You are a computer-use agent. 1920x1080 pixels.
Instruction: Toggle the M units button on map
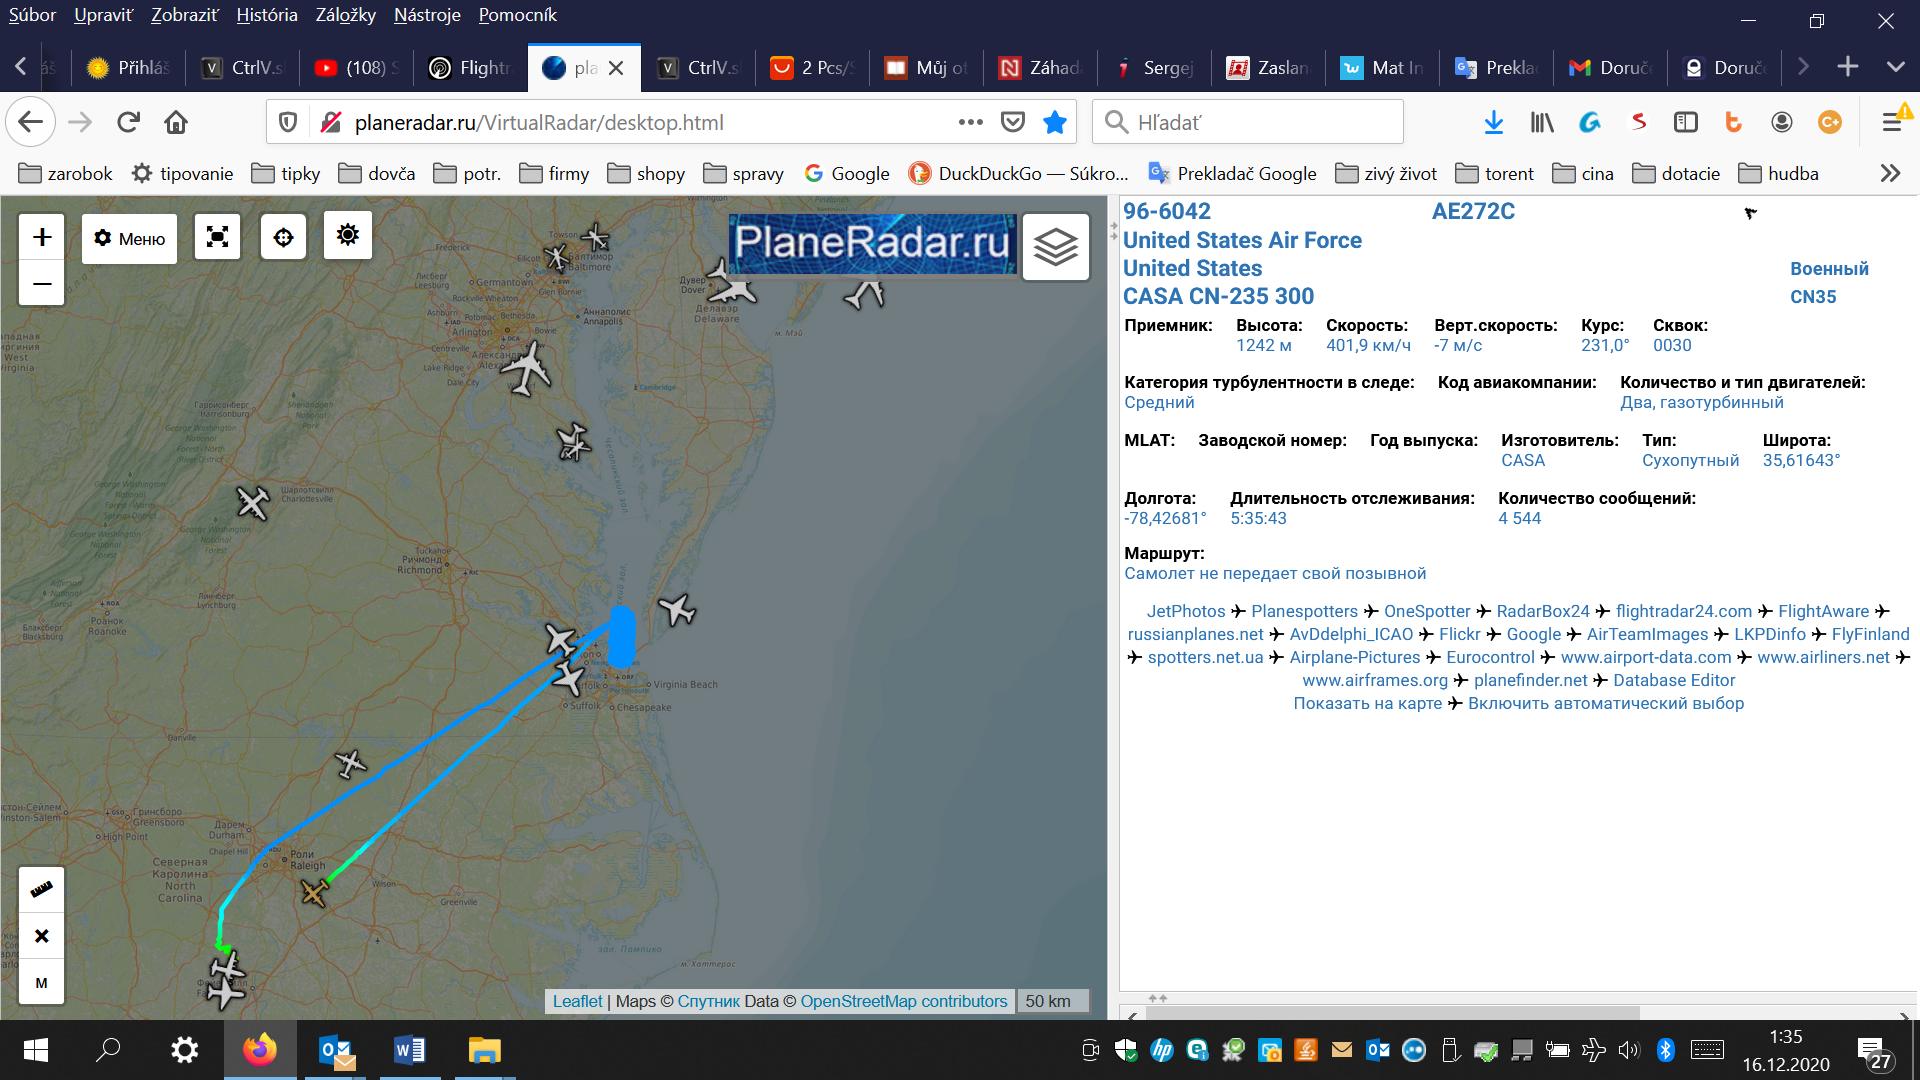coord(41,983)
